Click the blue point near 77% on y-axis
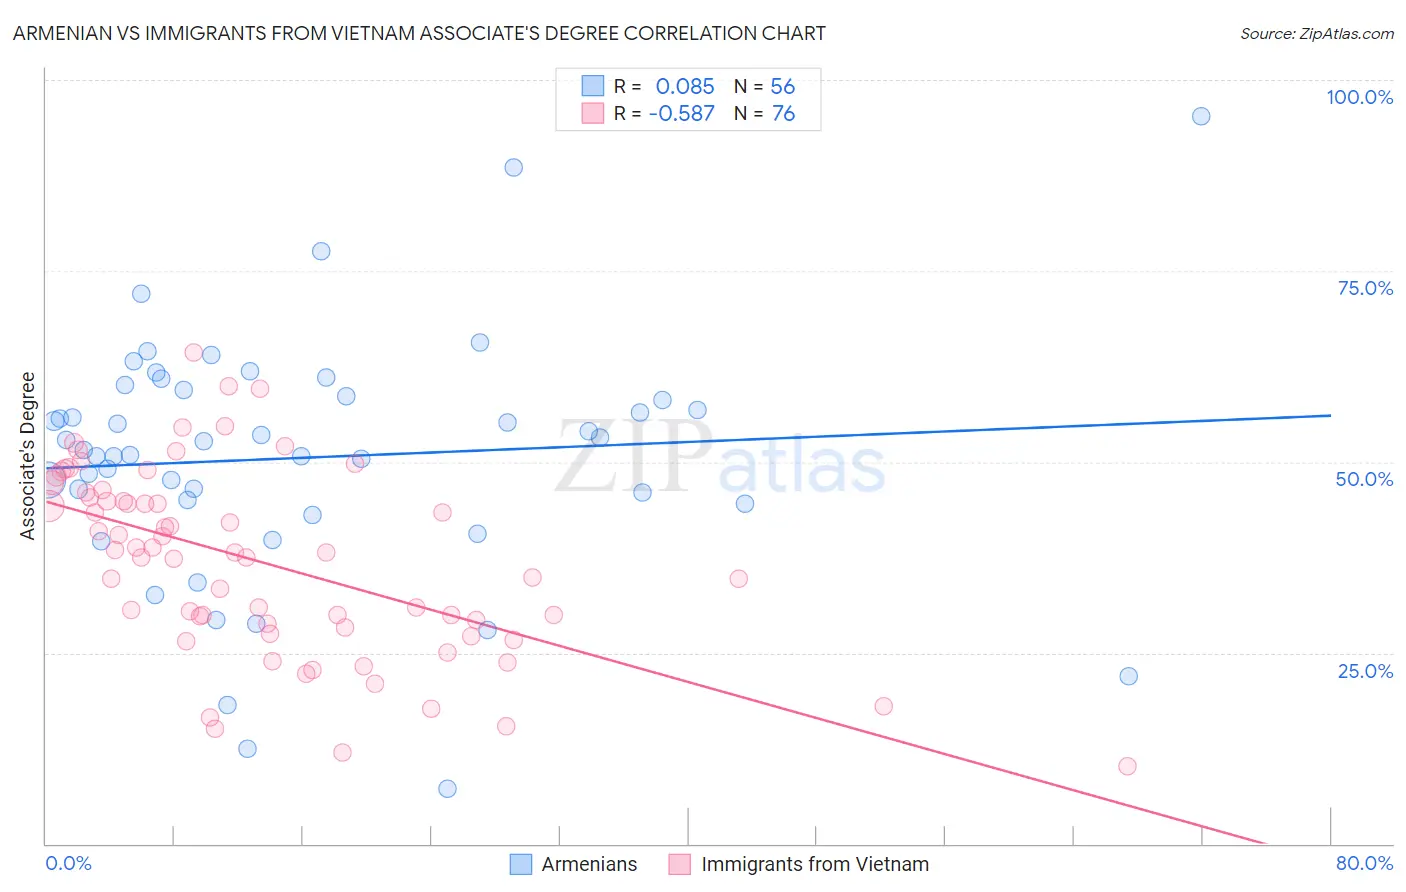This screenshot has height=892, width=1406. click(x=321, y=251)
